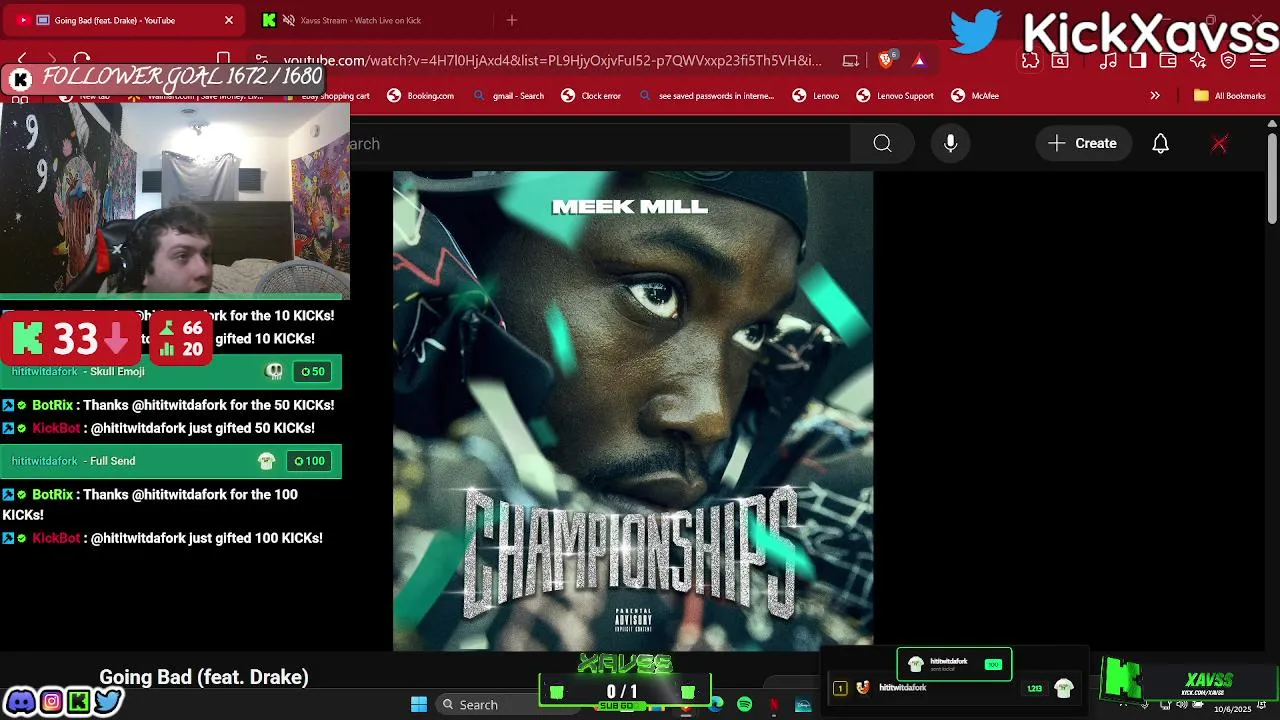
Task: Open gmail - Search bookmark
Action: (509, 96)
